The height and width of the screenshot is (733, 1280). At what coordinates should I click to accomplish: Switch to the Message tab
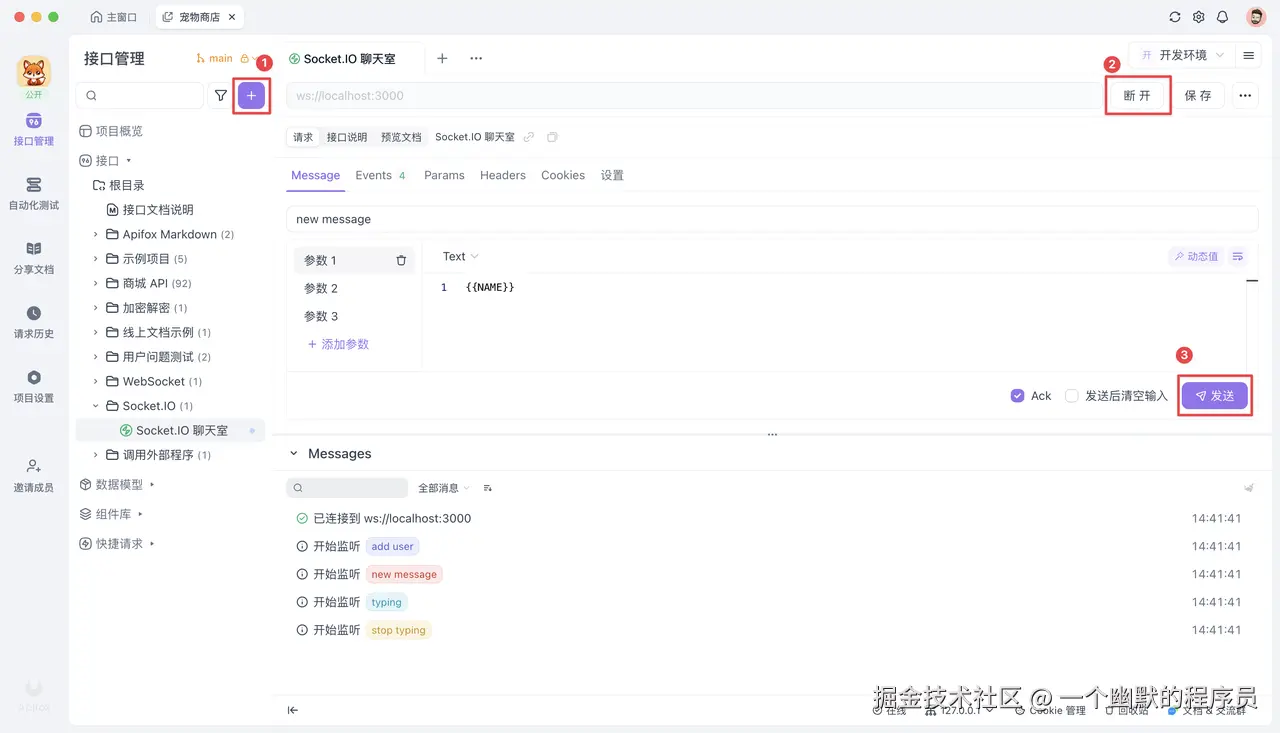click(316, 175)
